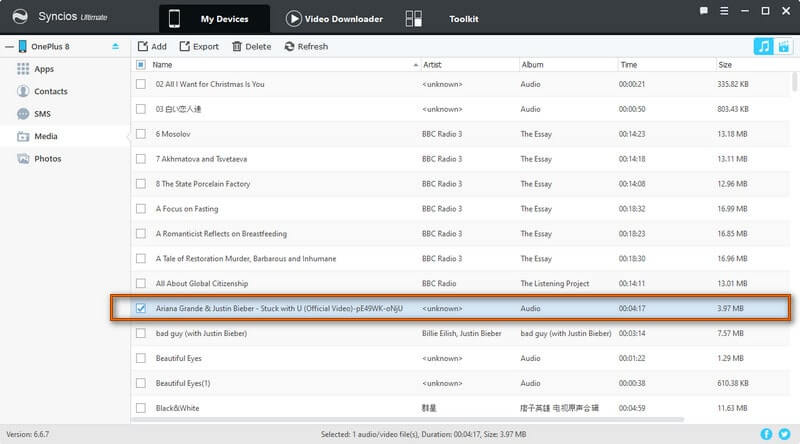Click The Listening Project album cell

click(x=555, y=284)
